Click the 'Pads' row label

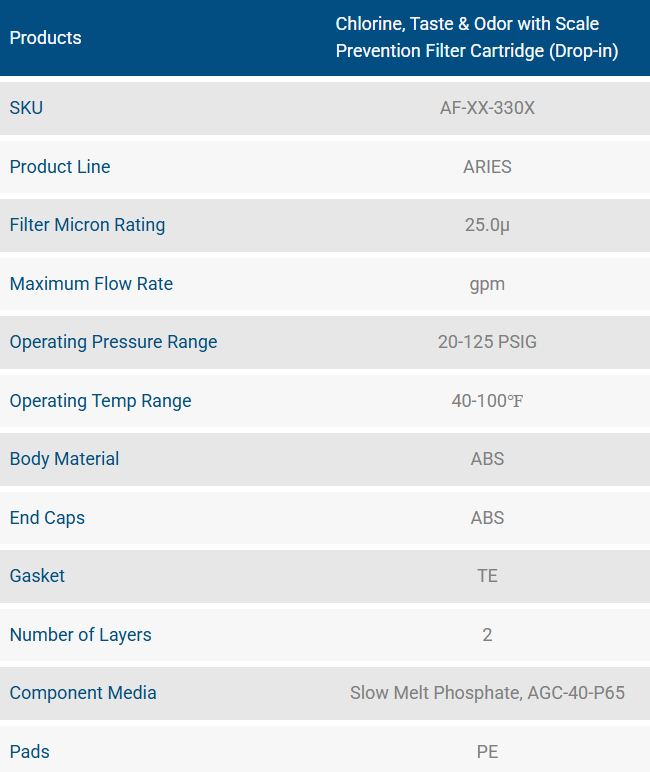click(x=30, y=752)
